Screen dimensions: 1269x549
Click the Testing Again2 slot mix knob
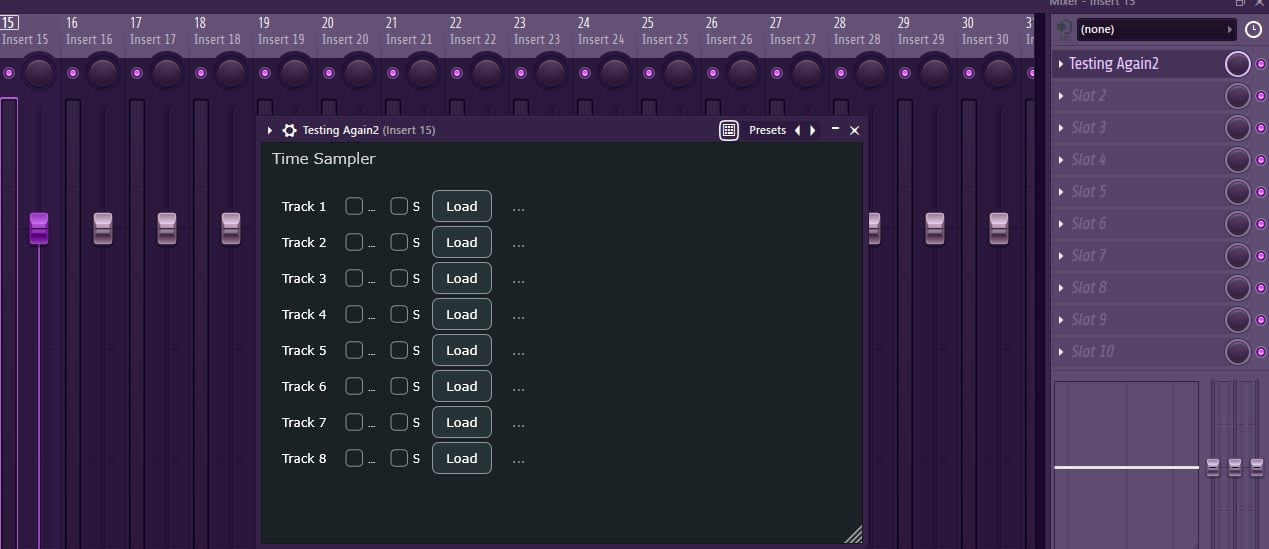pos(1237,64)
